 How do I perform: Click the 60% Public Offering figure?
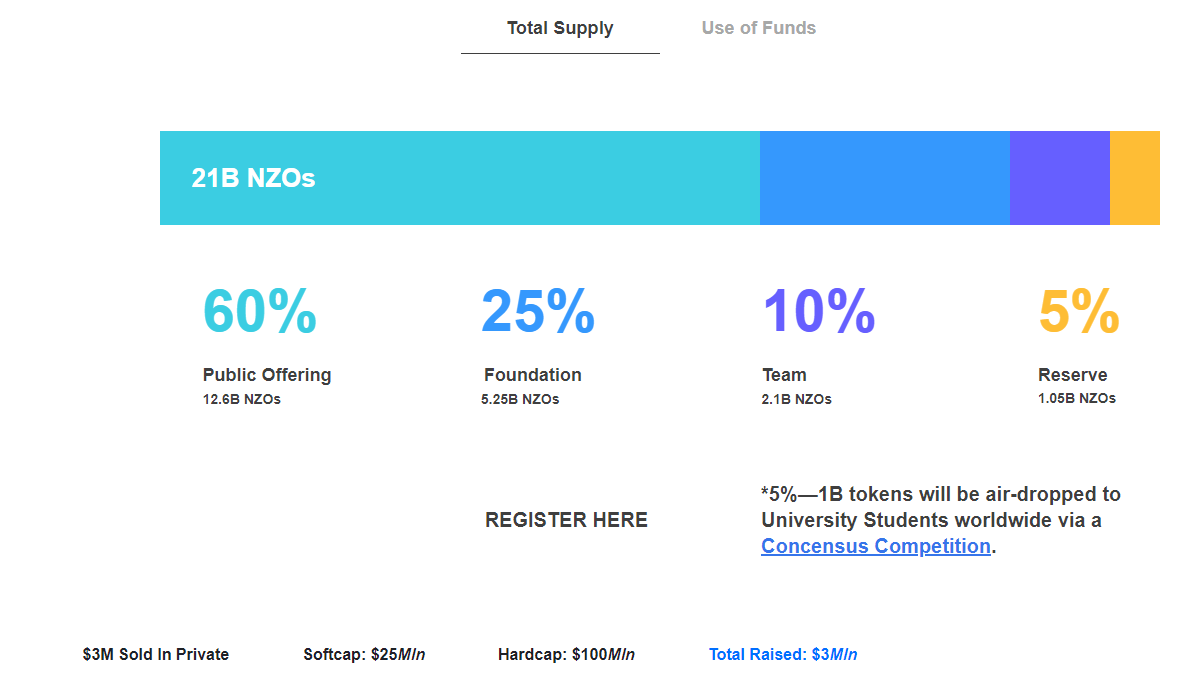[260, 311]
